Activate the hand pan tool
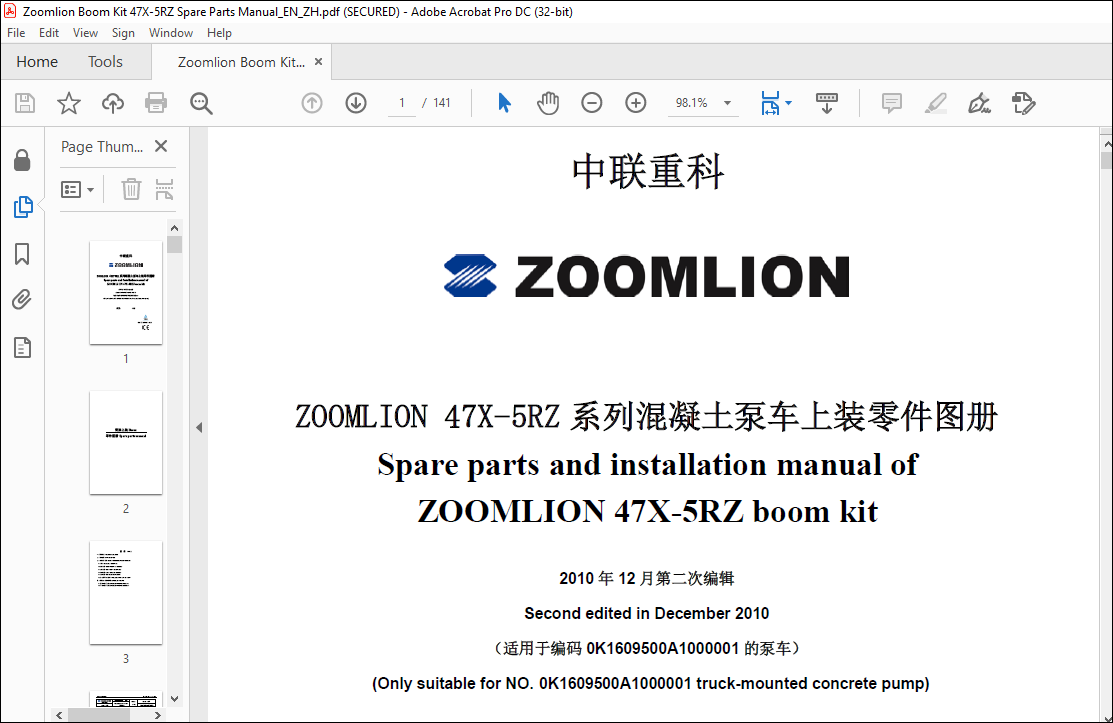Screen dimensions: 1113x723 coord(548,103)
